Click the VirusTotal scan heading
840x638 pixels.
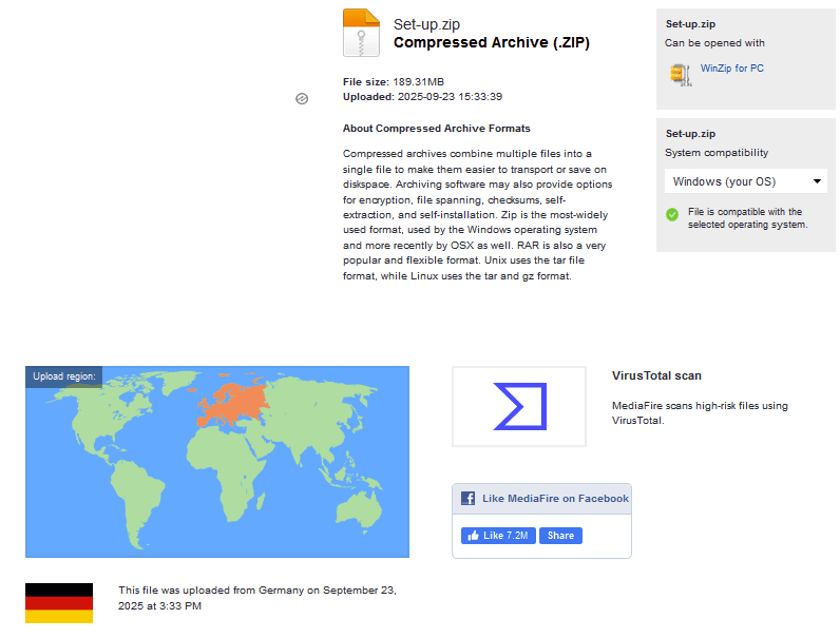[x=656, y=376]
